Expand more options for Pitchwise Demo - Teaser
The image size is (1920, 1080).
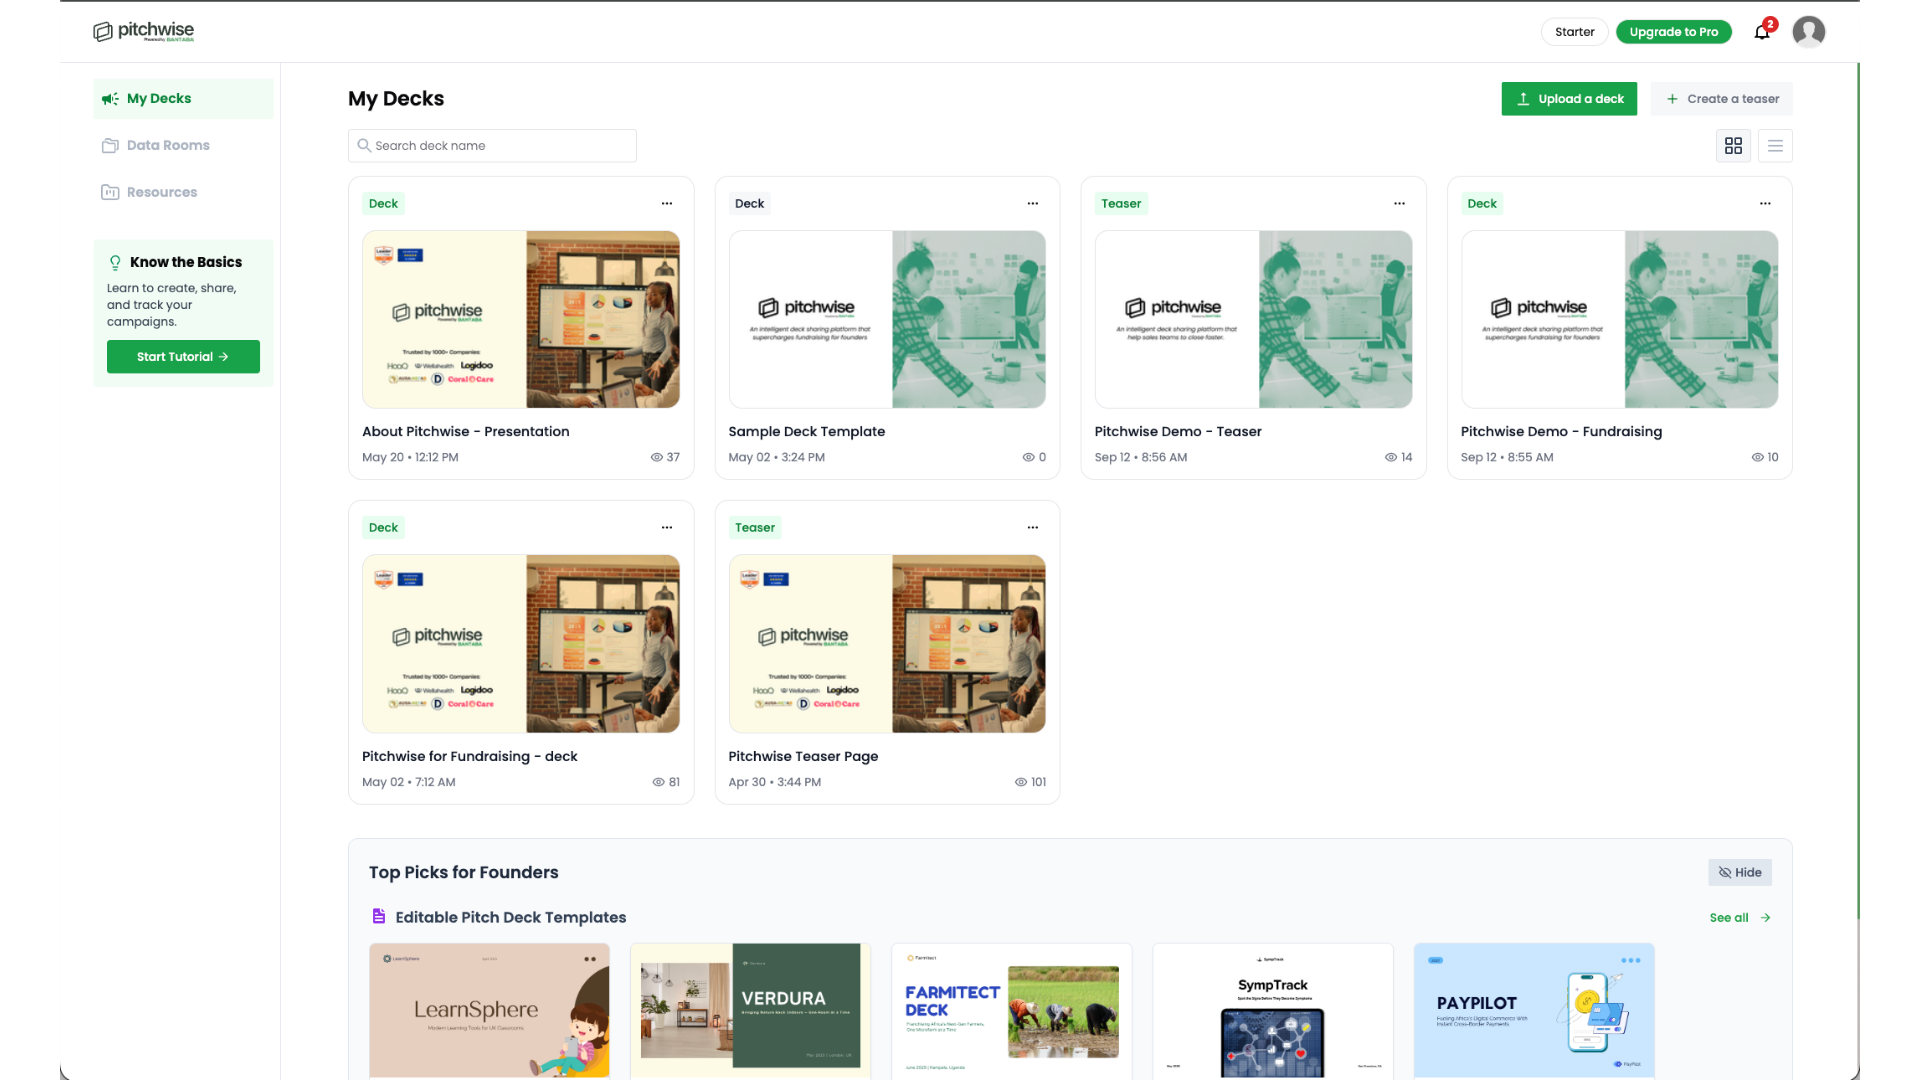(x=1399, y=204)
